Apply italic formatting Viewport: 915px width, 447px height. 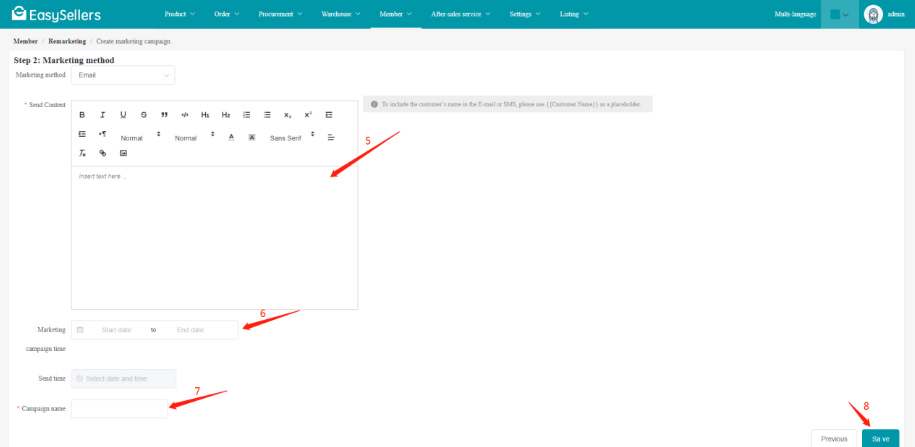point(103,115)
